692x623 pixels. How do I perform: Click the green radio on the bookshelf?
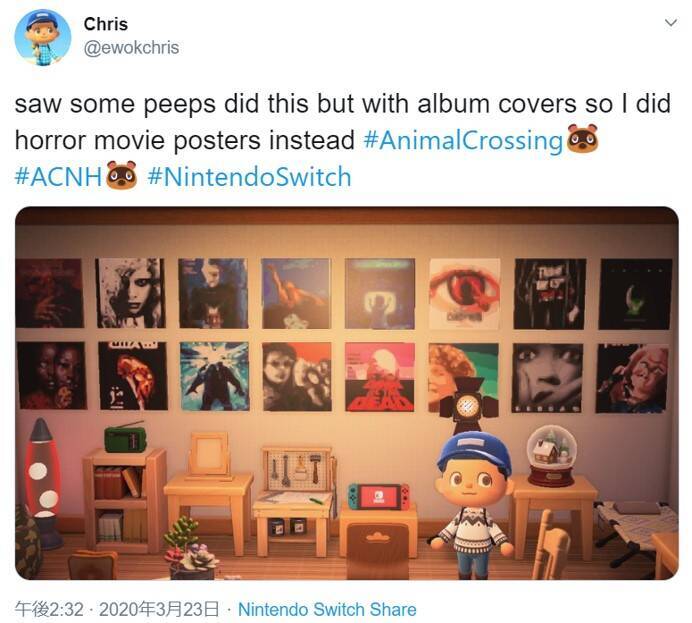pyautogui.click(x=125, y=437)
